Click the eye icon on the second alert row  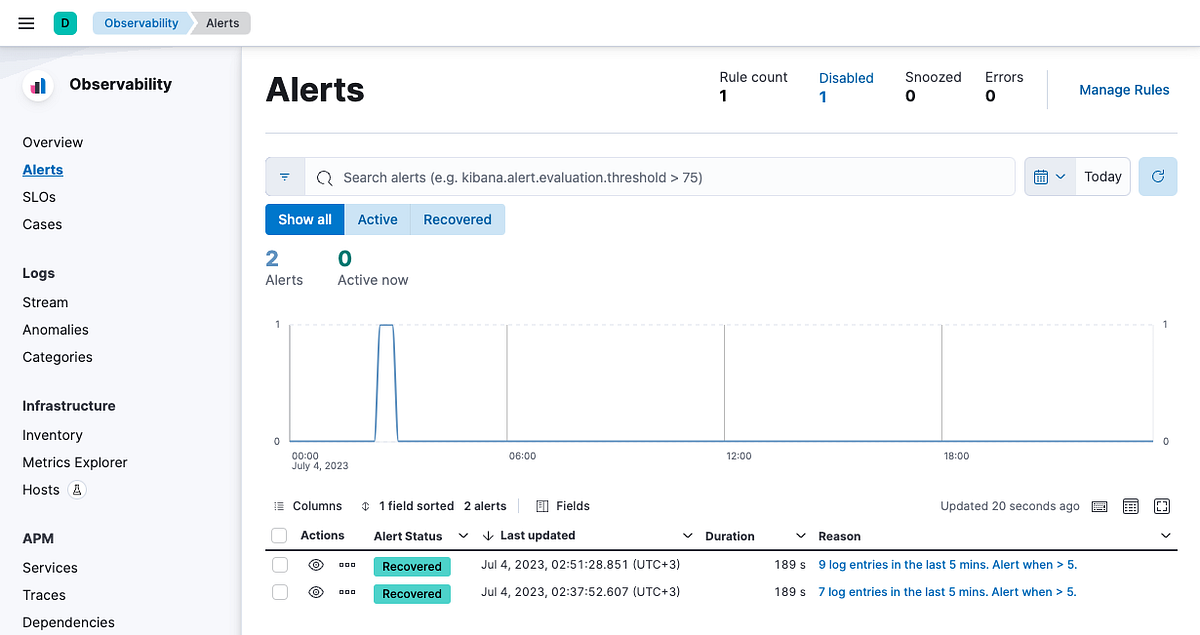pos(316,591)
